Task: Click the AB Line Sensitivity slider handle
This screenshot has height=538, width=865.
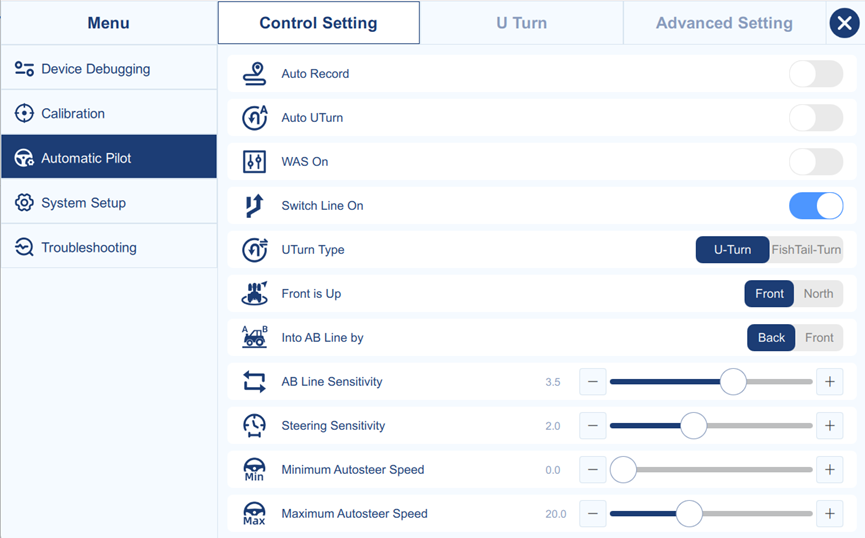Action: [733, 381]
